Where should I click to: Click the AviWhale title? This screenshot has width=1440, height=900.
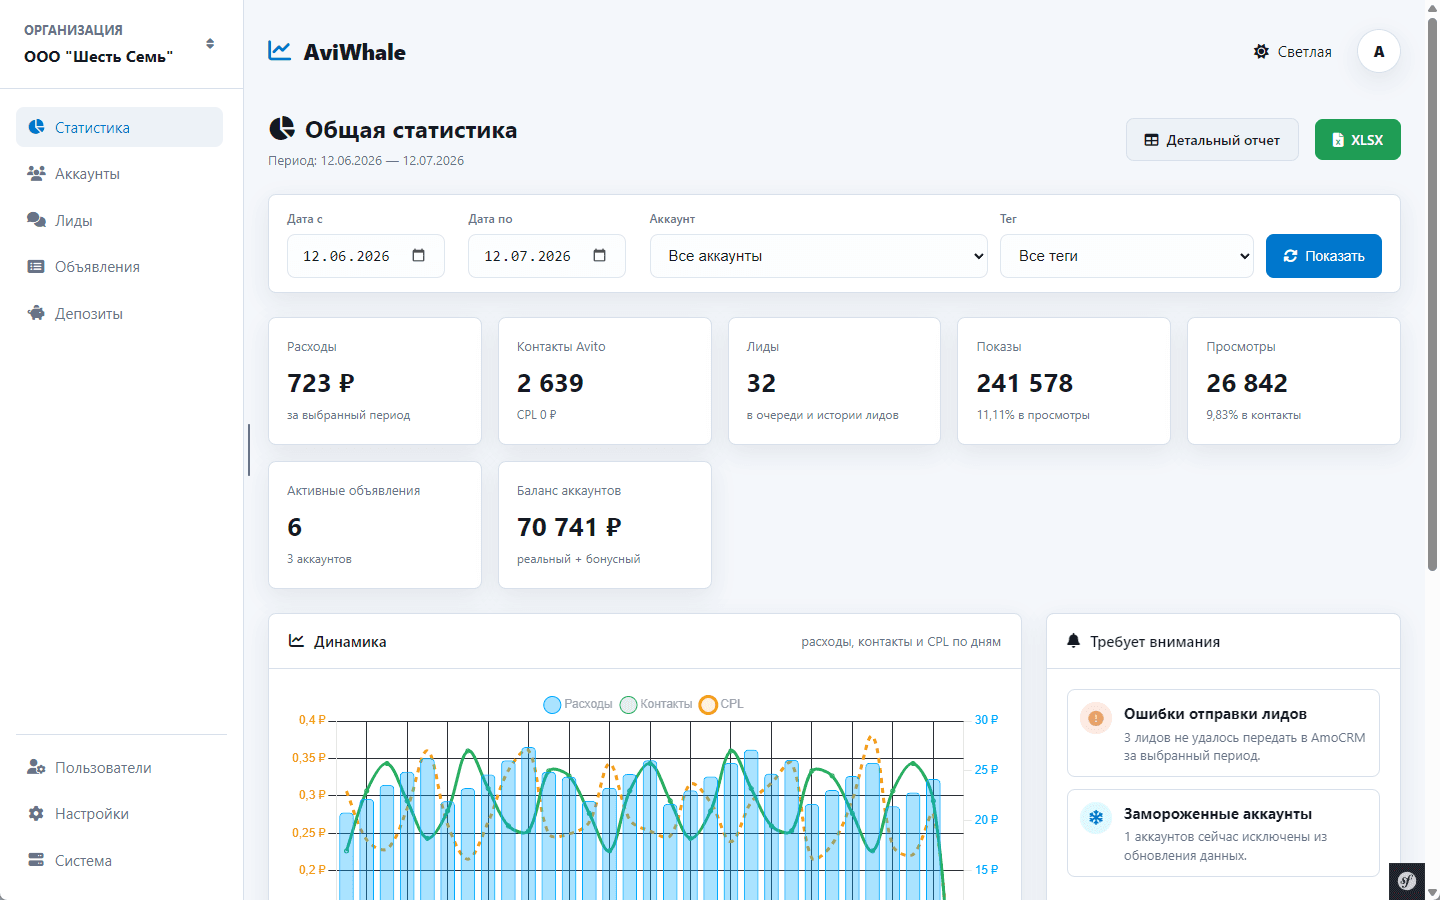(x=355, y=52)
